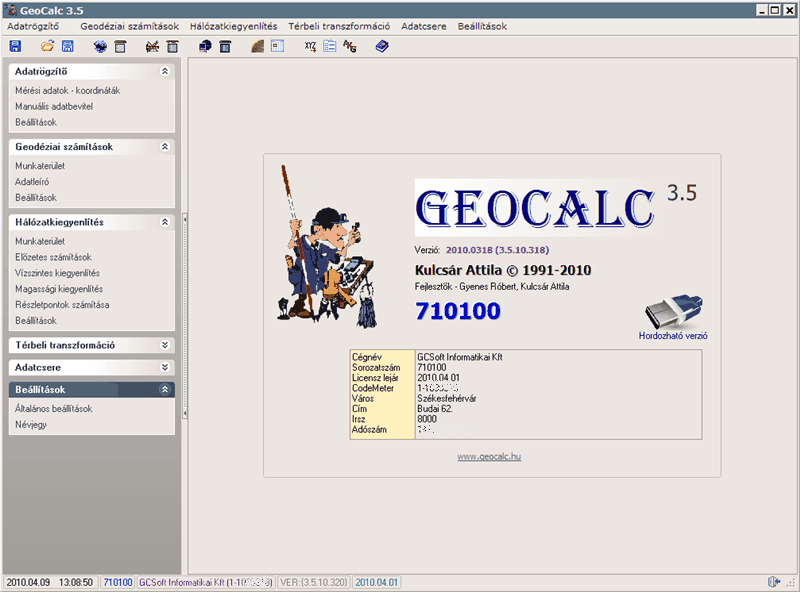Click the blue floppy disk save icon
800x592 pixels.
coord(15,46)
